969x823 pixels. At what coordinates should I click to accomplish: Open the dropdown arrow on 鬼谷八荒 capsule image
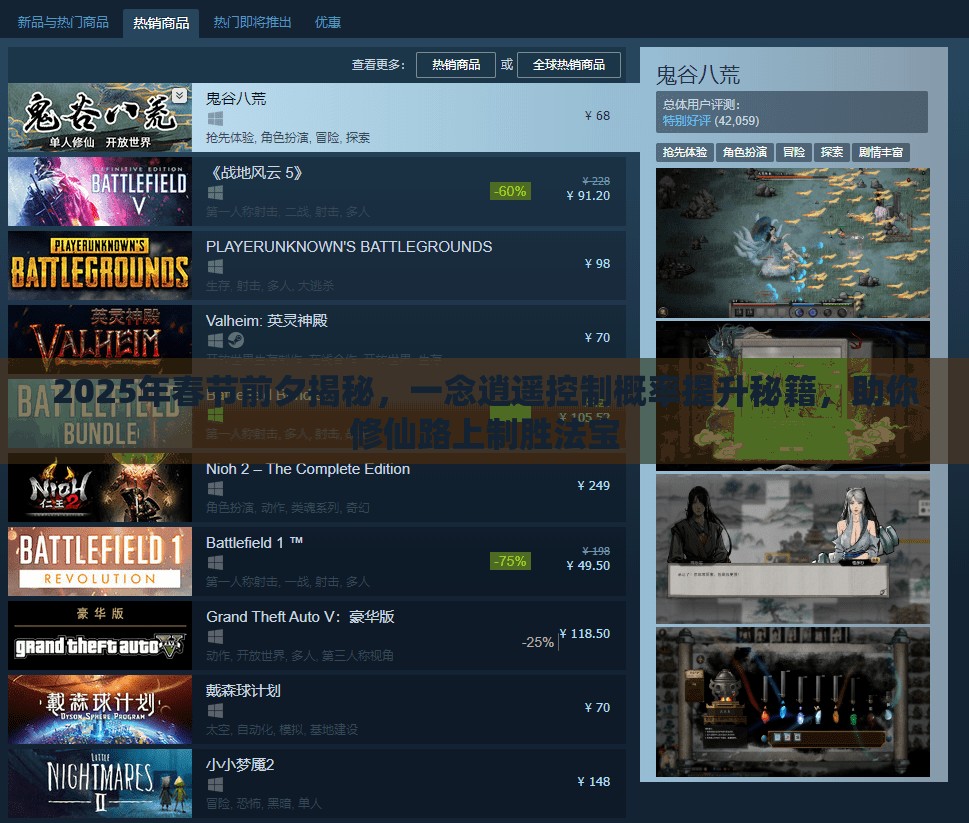[x=179, y=95]
